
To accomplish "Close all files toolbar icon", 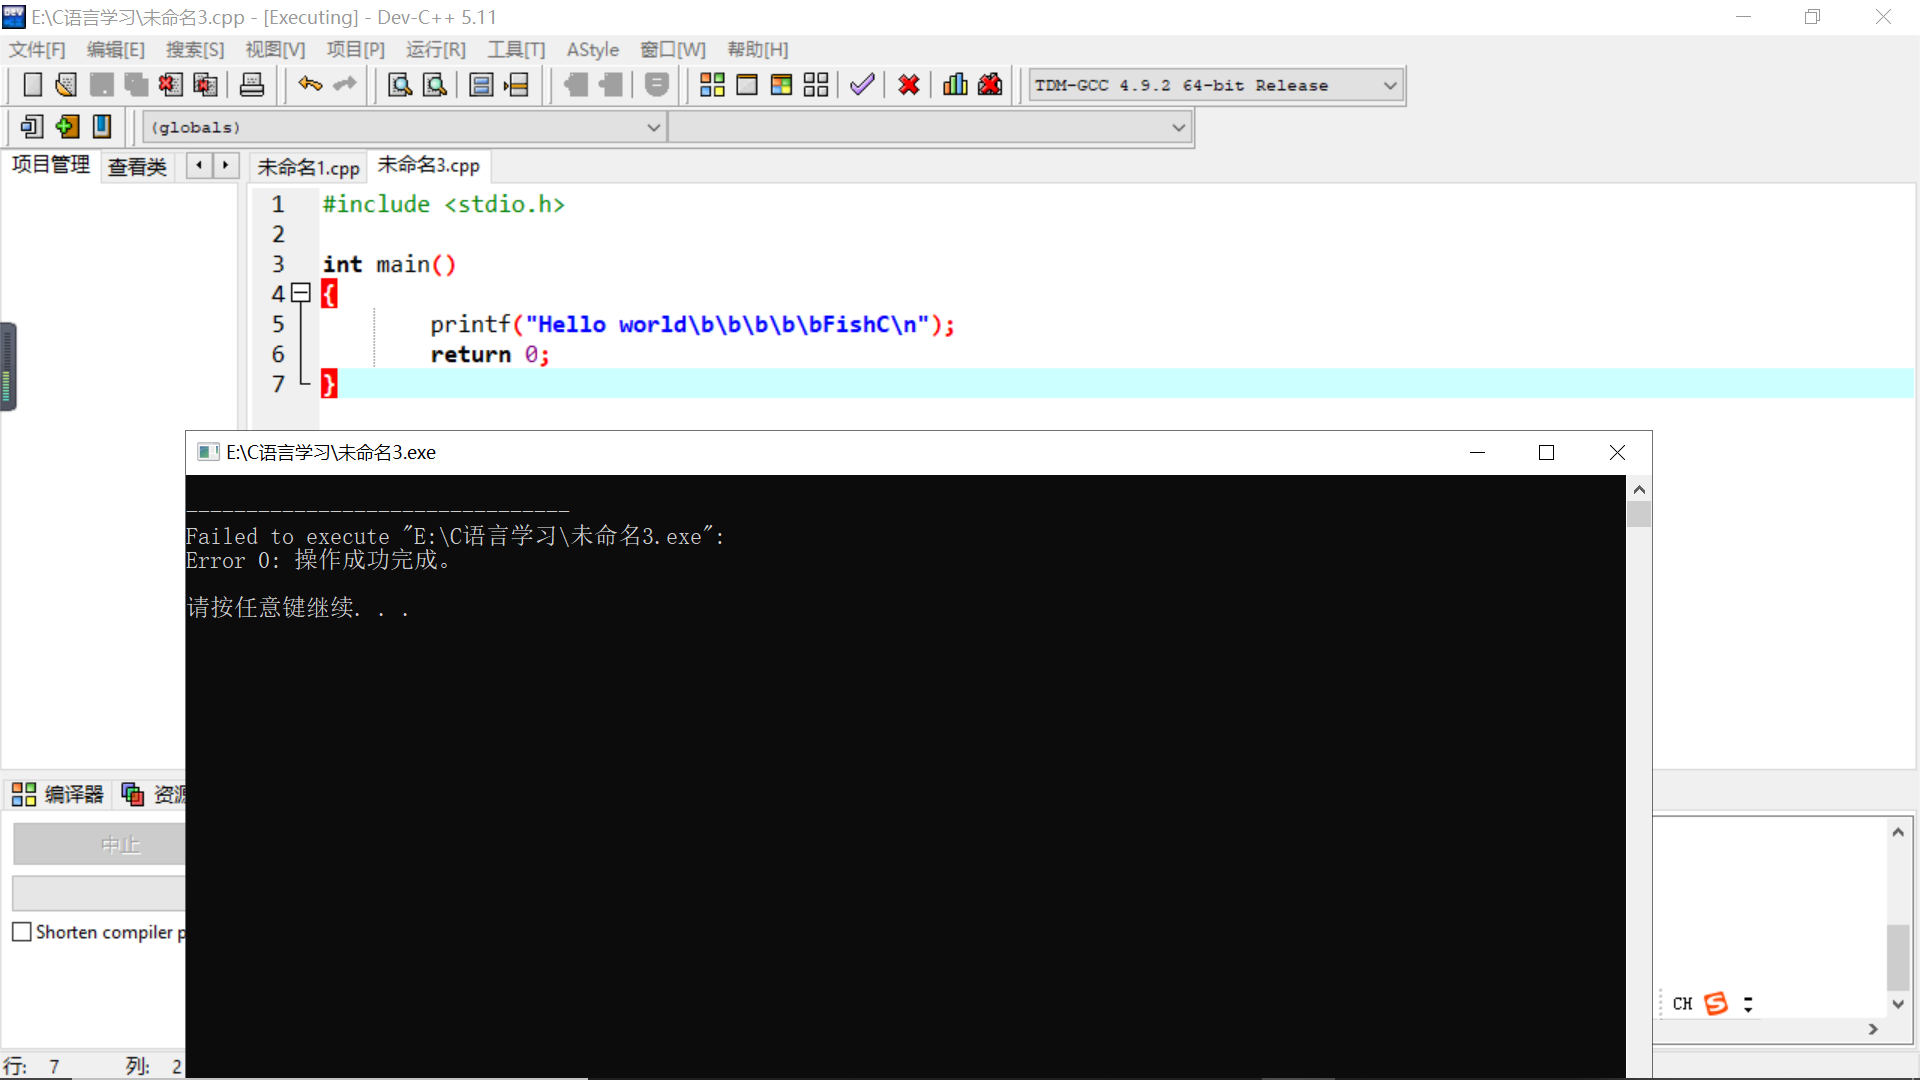I will point(205,85).
